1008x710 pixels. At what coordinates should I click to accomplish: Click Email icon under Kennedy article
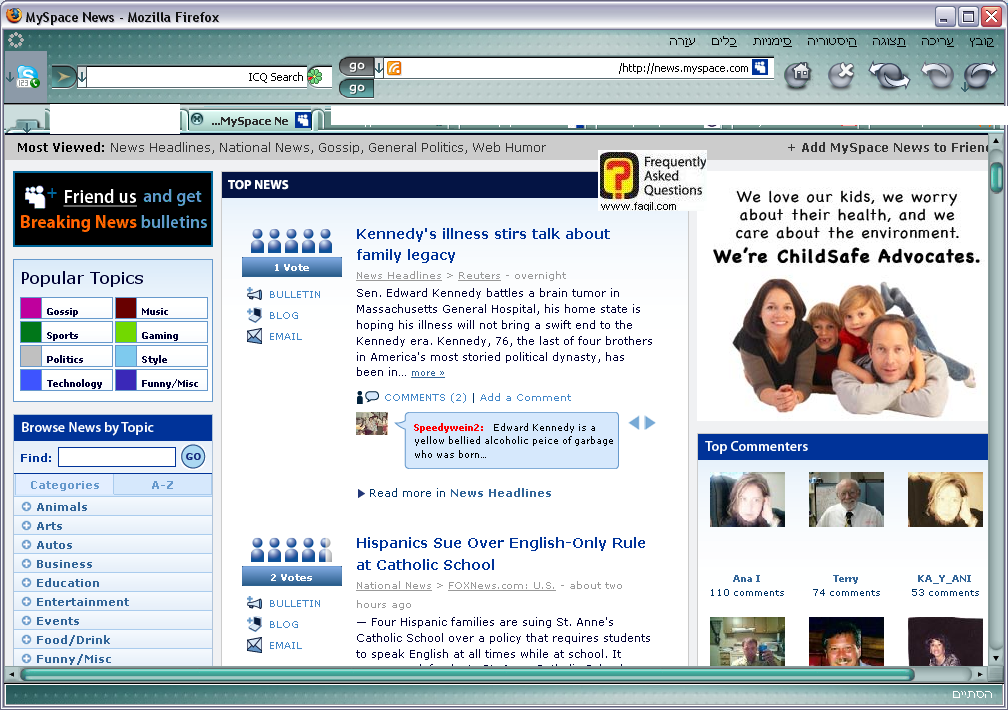click(254, 336)
